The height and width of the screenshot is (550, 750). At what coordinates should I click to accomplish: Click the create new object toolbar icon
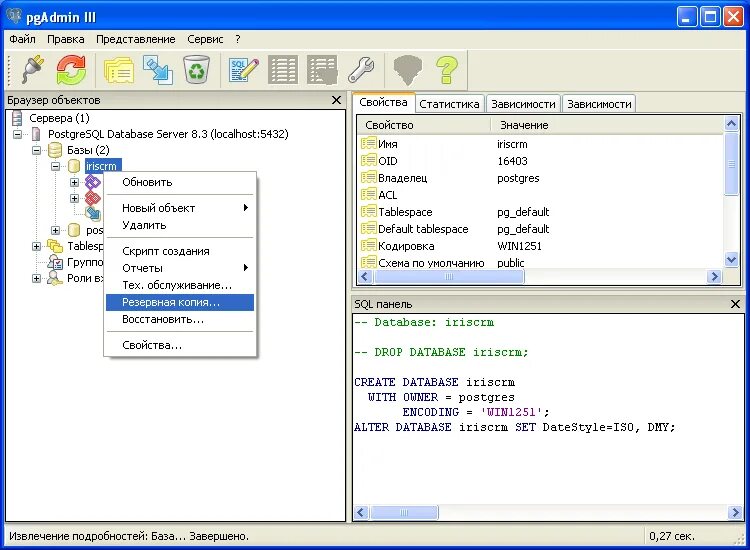click(x=158, y=70)
